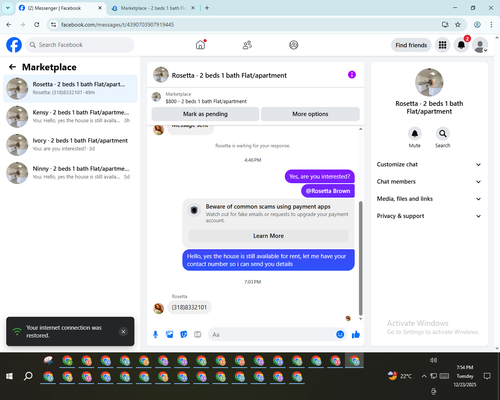Viewport: 500px width, 400px height.
Task: Bookmark this page with star icon
Action: (x=458, y=24)
